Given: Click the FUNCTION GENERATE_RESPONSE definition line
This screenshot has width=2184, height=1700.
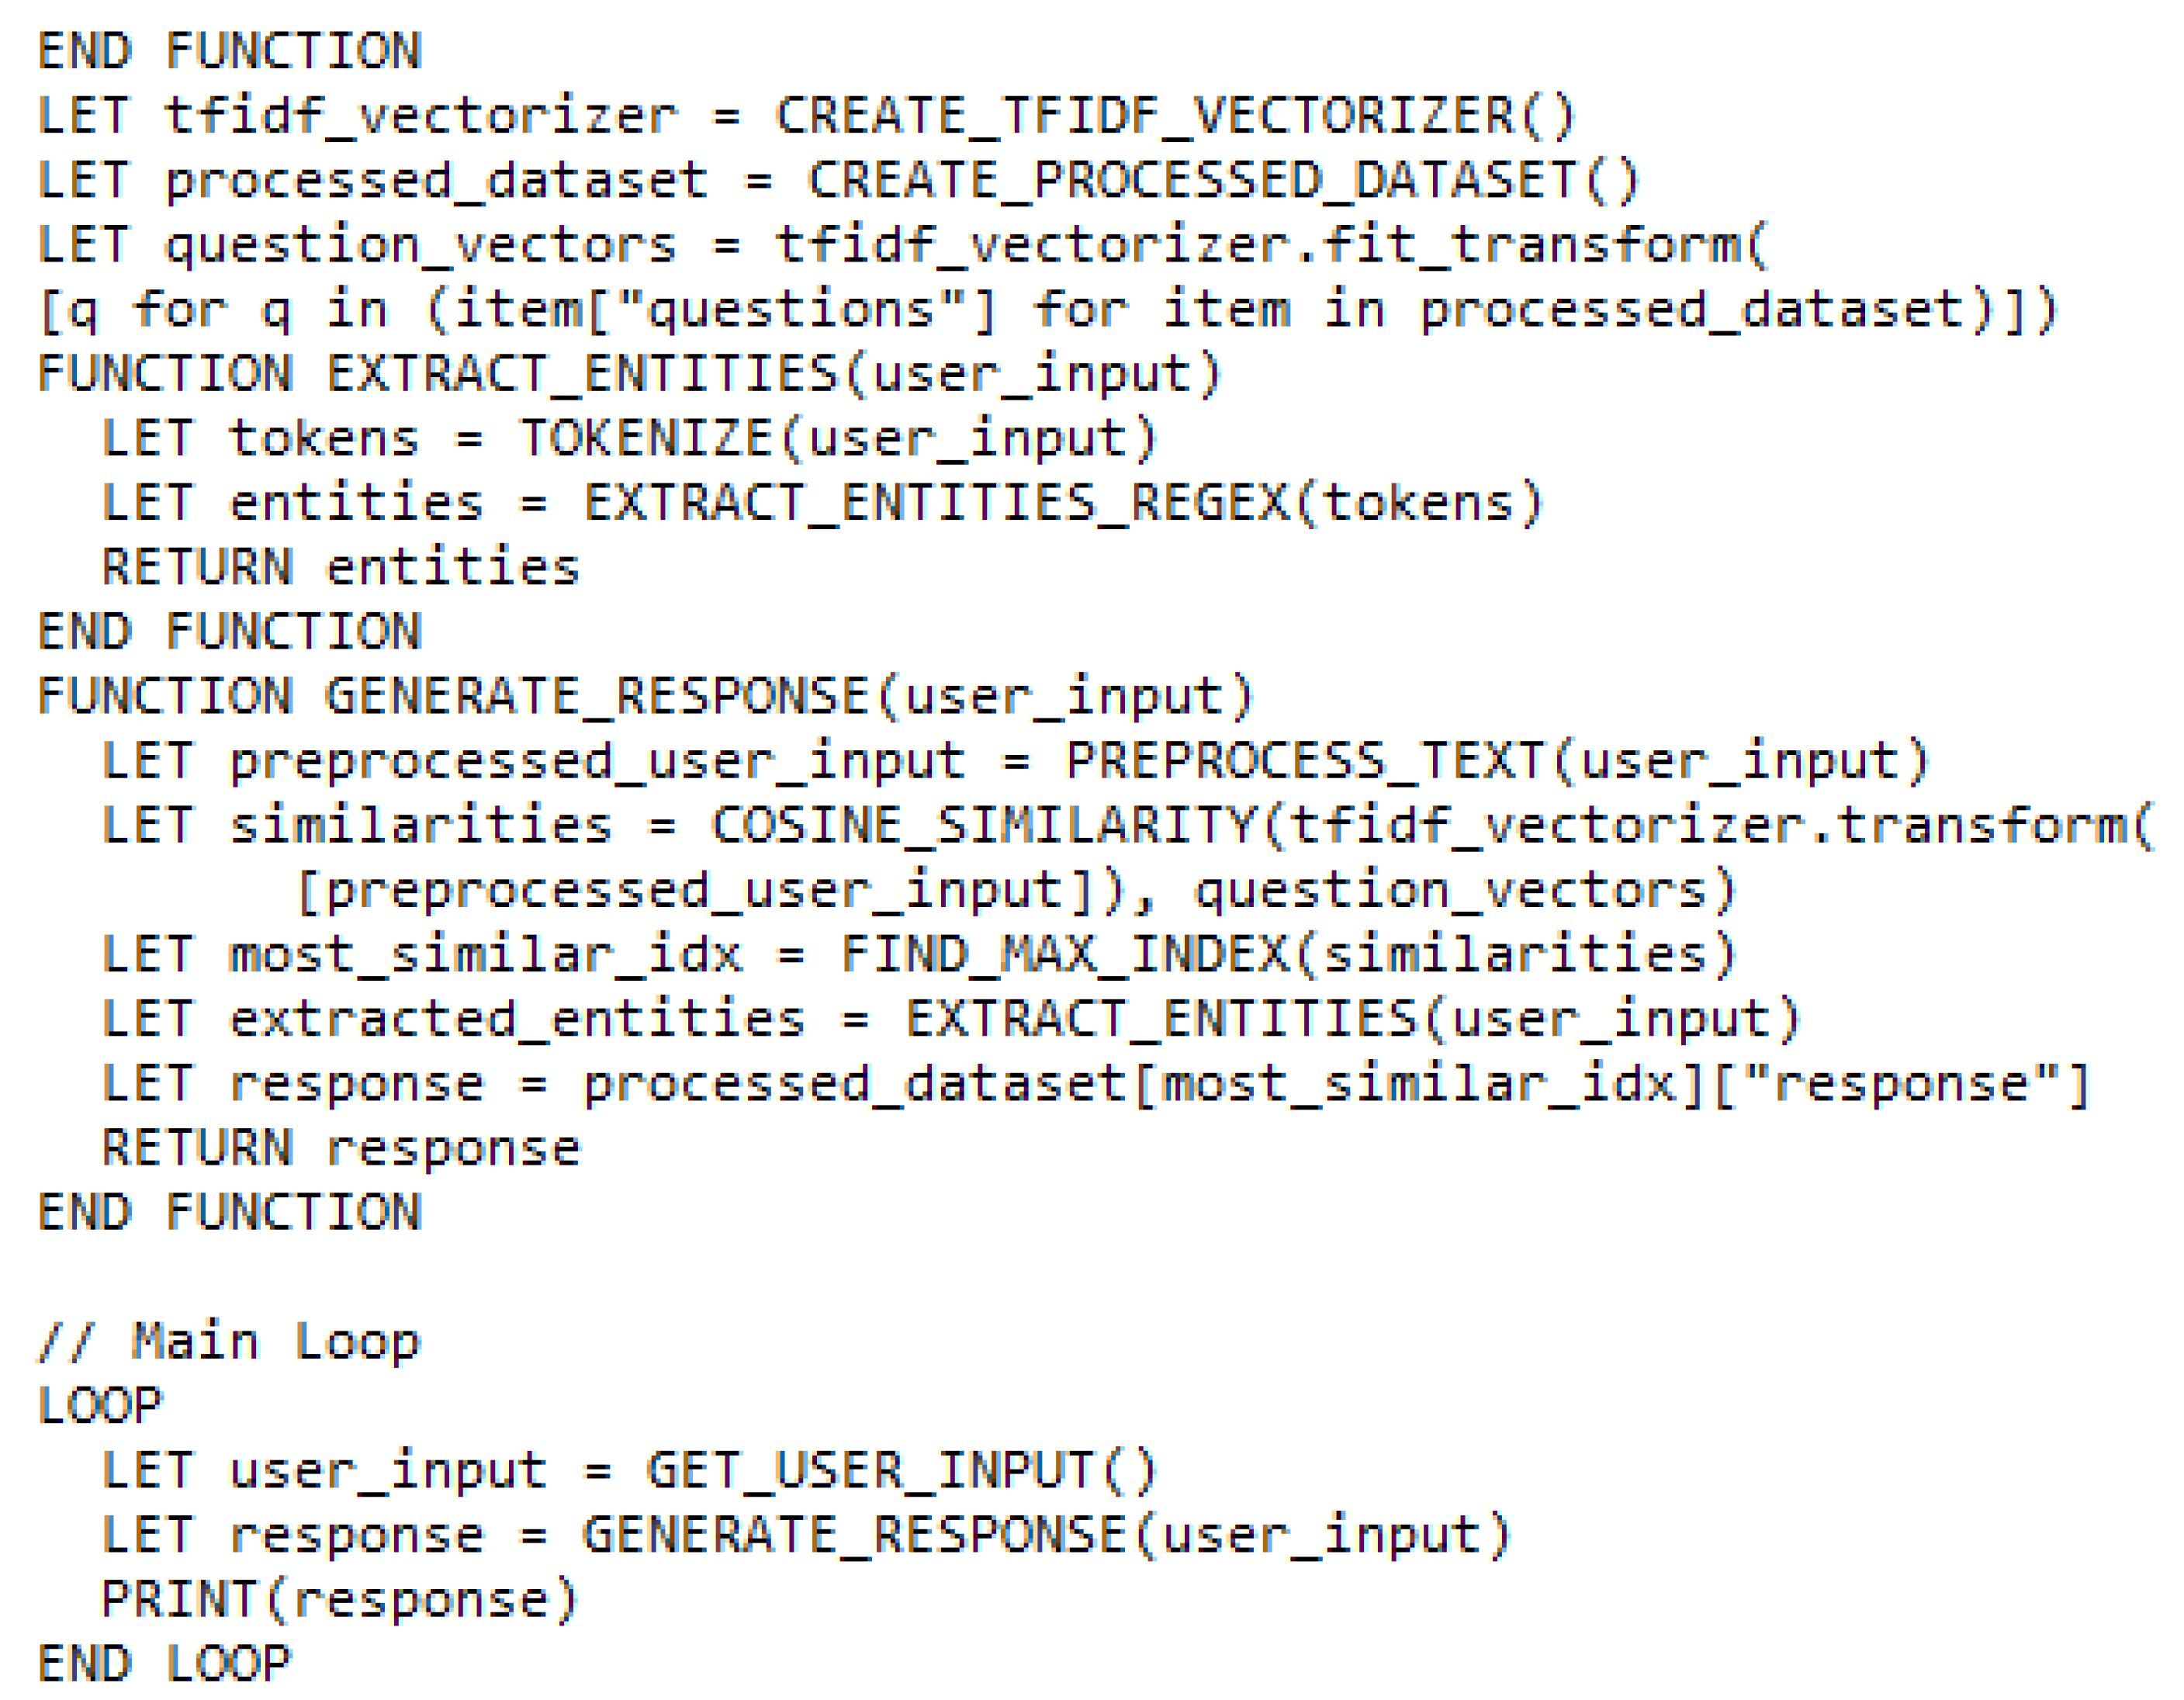Looking at the screenshot, I should click(646, 696).
